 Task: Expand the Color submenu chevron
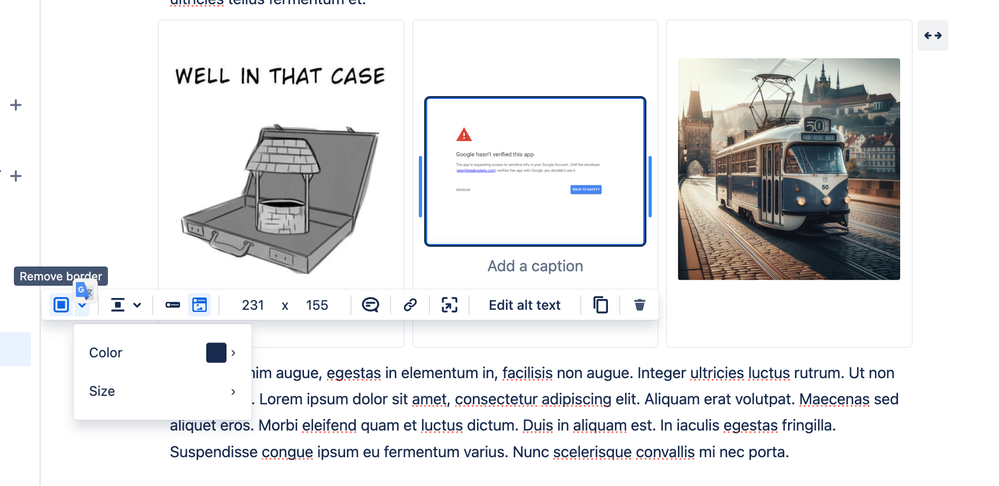pyautogui.click(x=233, y=353)
